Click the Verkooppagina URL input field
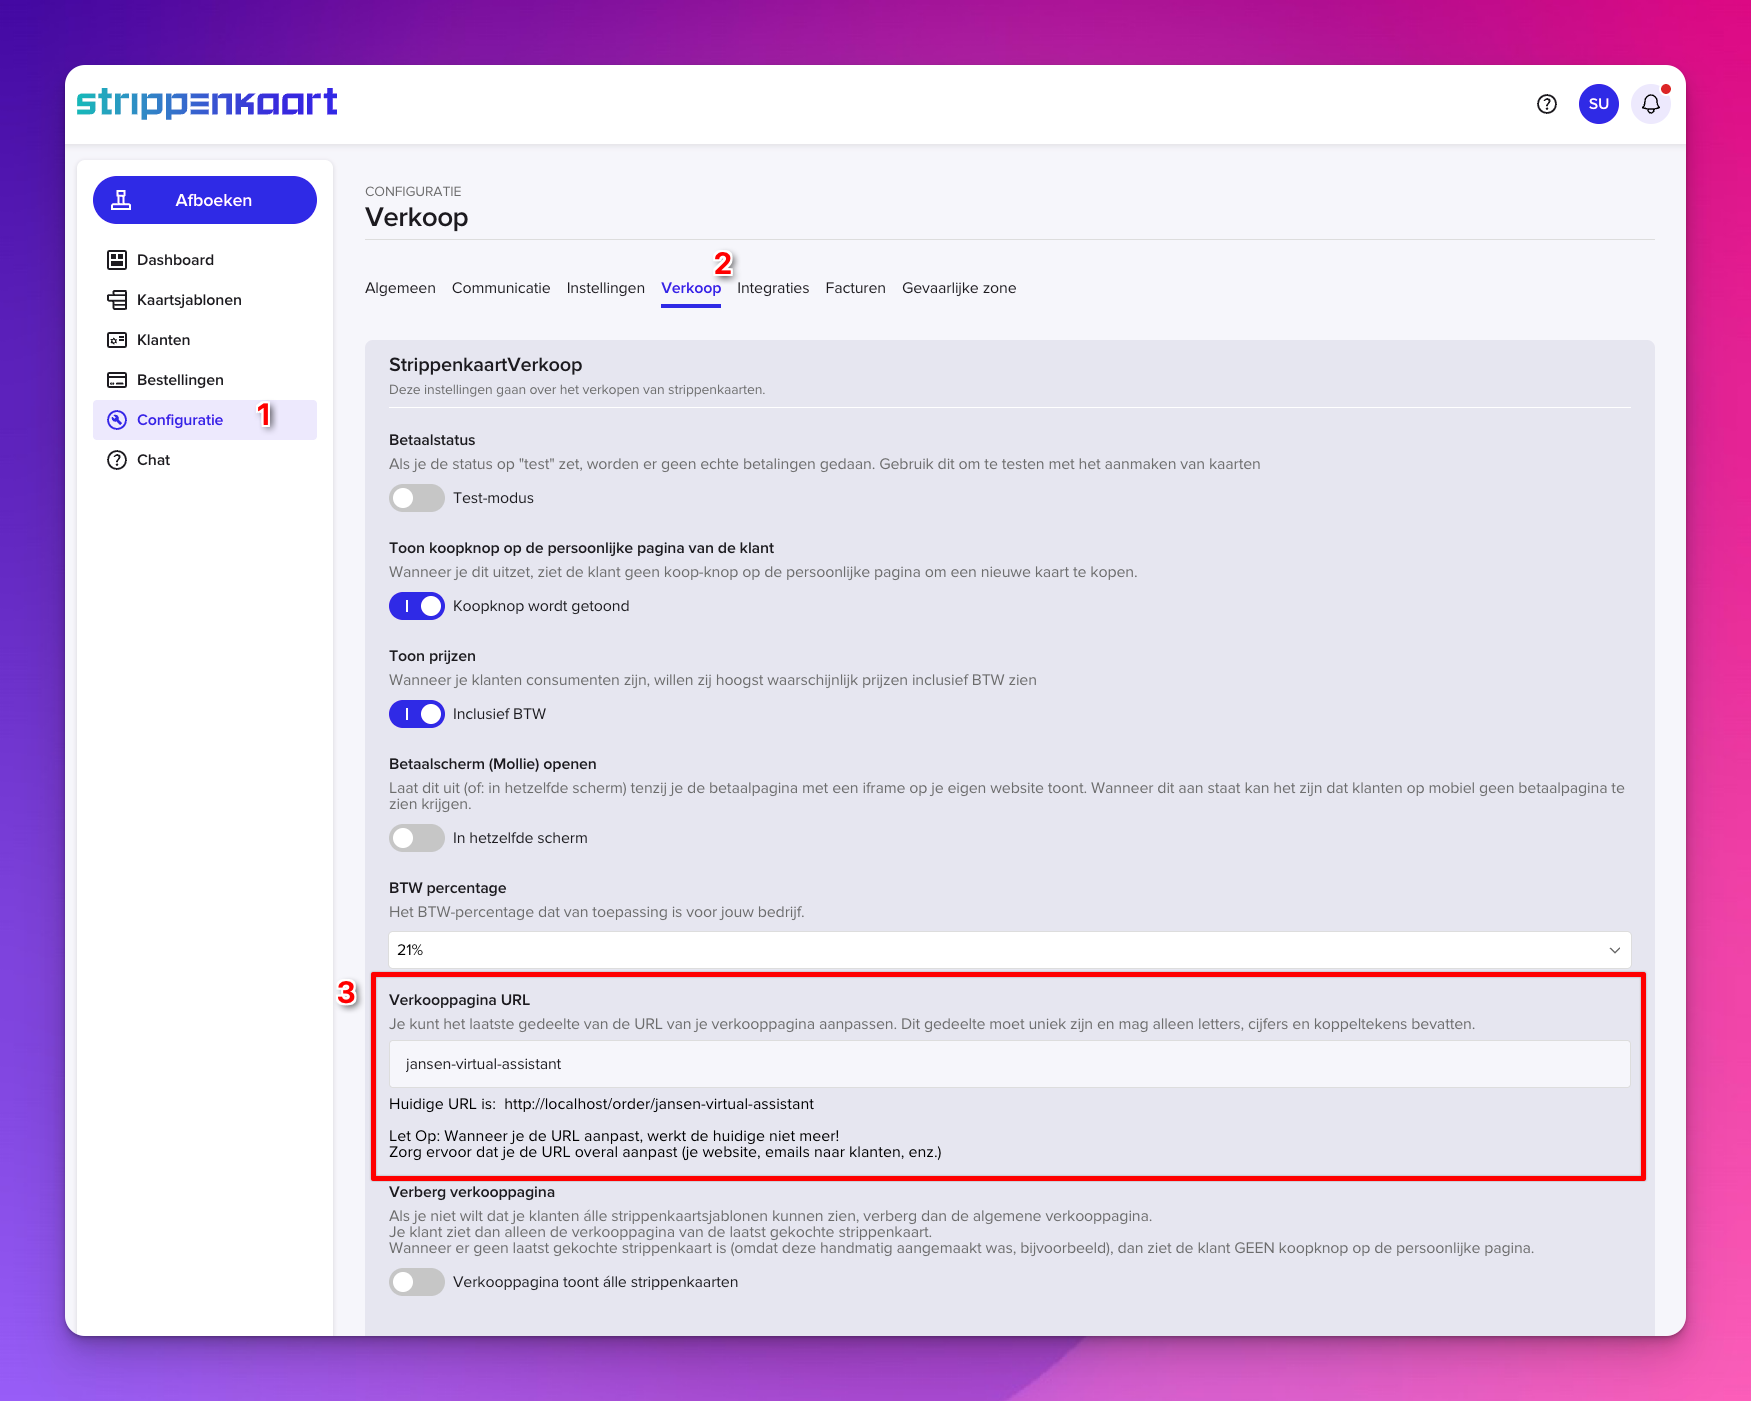The image size is (1751, 1401). (1009, 1064)
